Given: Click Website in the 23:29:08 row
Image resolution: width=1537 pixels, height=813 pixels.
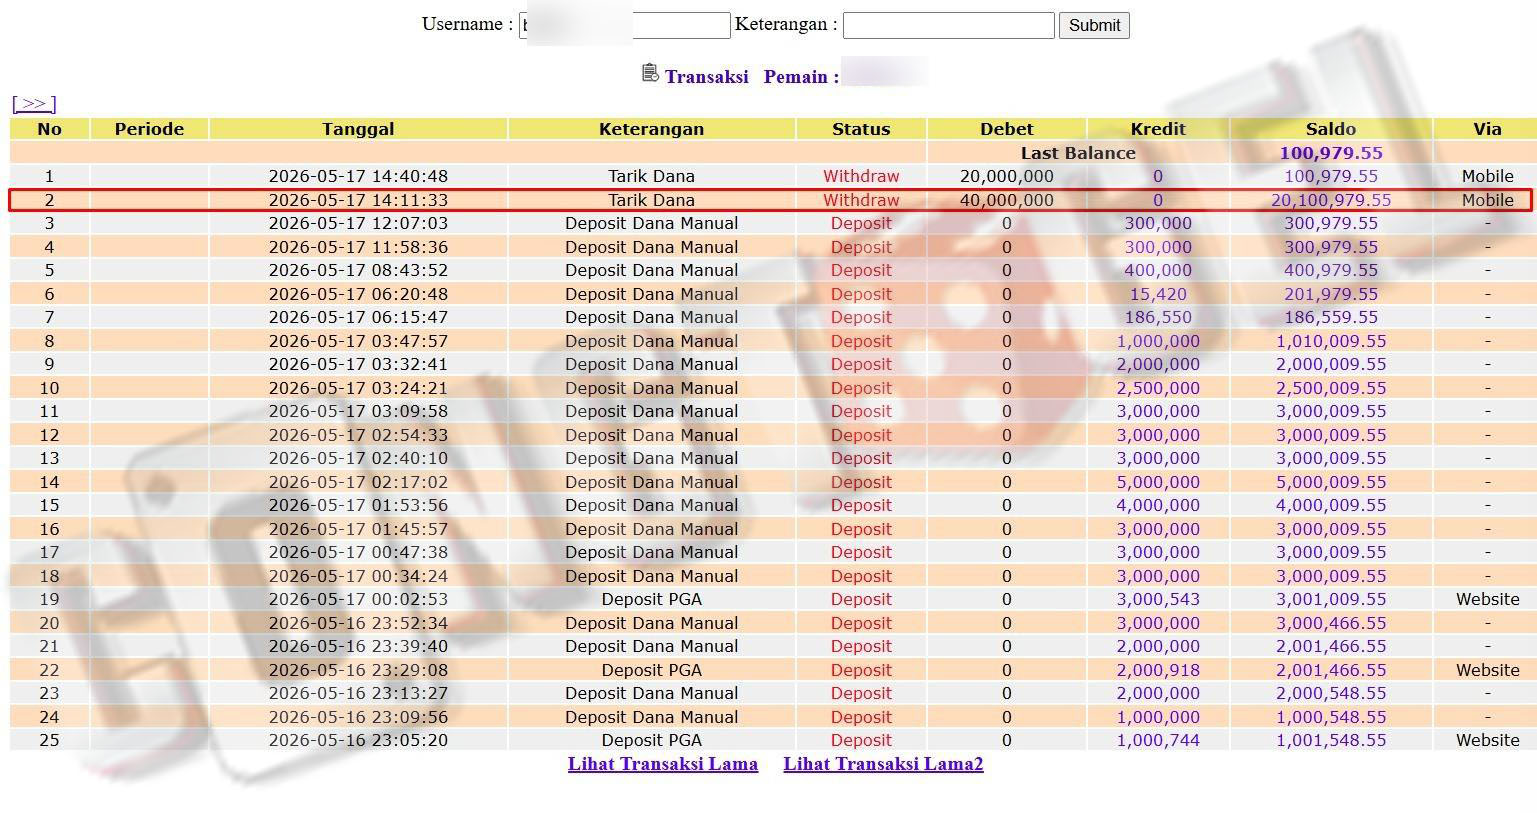Looking at the screenshot, I should pos(1487,670).
